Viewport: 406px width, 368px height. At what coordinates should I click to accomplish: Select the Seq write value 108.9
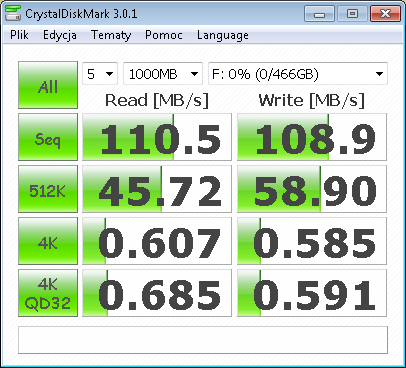point(312,137)
